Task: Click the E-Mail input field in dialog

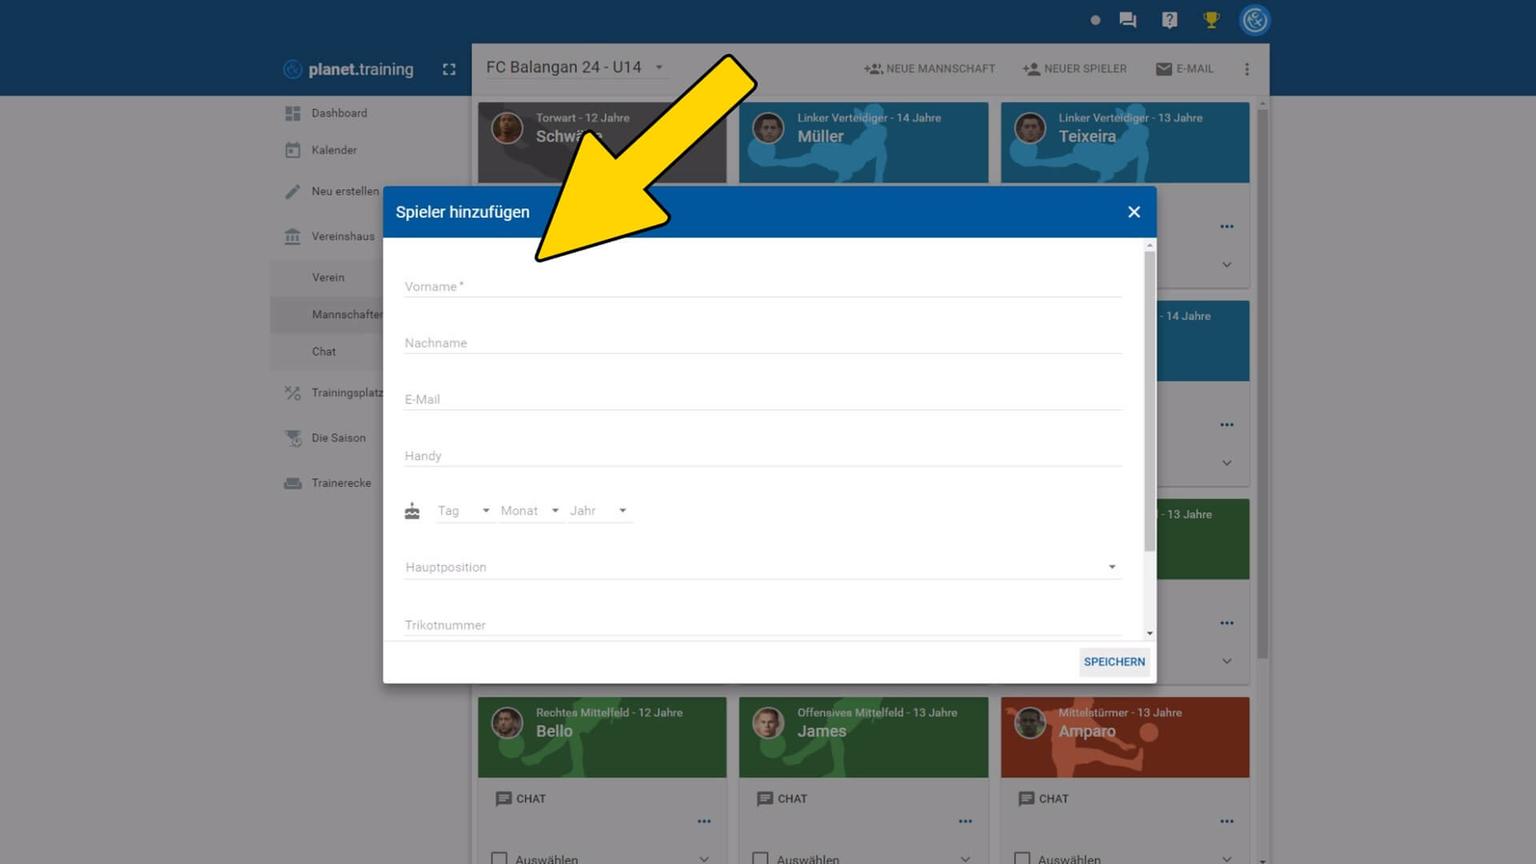Action: (x=762, y=399)
